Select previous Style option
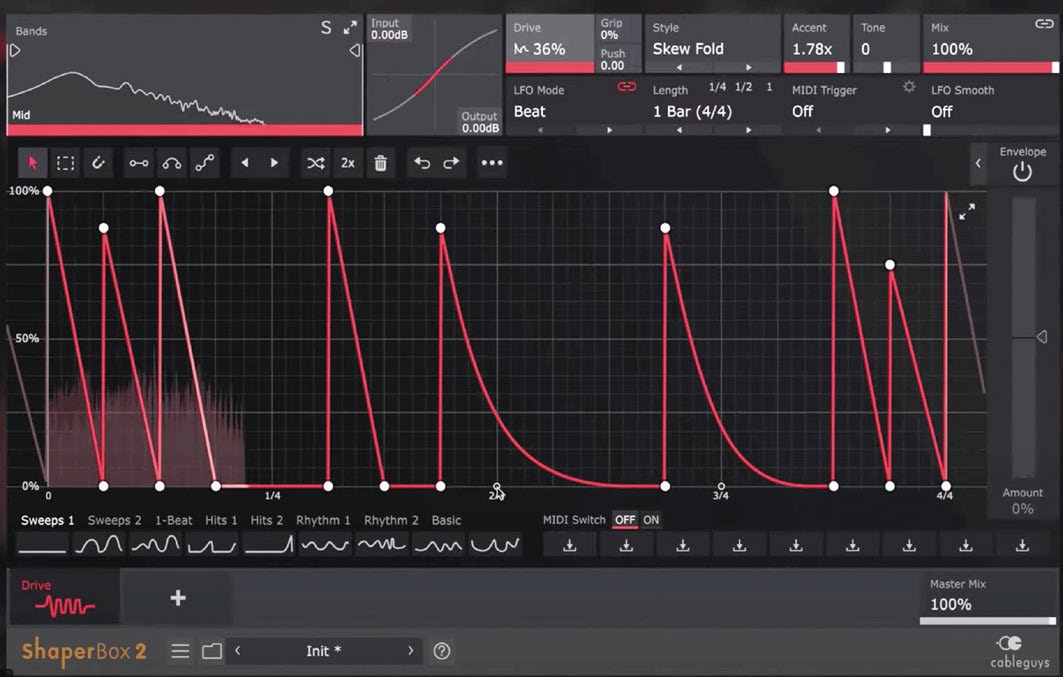 click(x=679, y=67)
